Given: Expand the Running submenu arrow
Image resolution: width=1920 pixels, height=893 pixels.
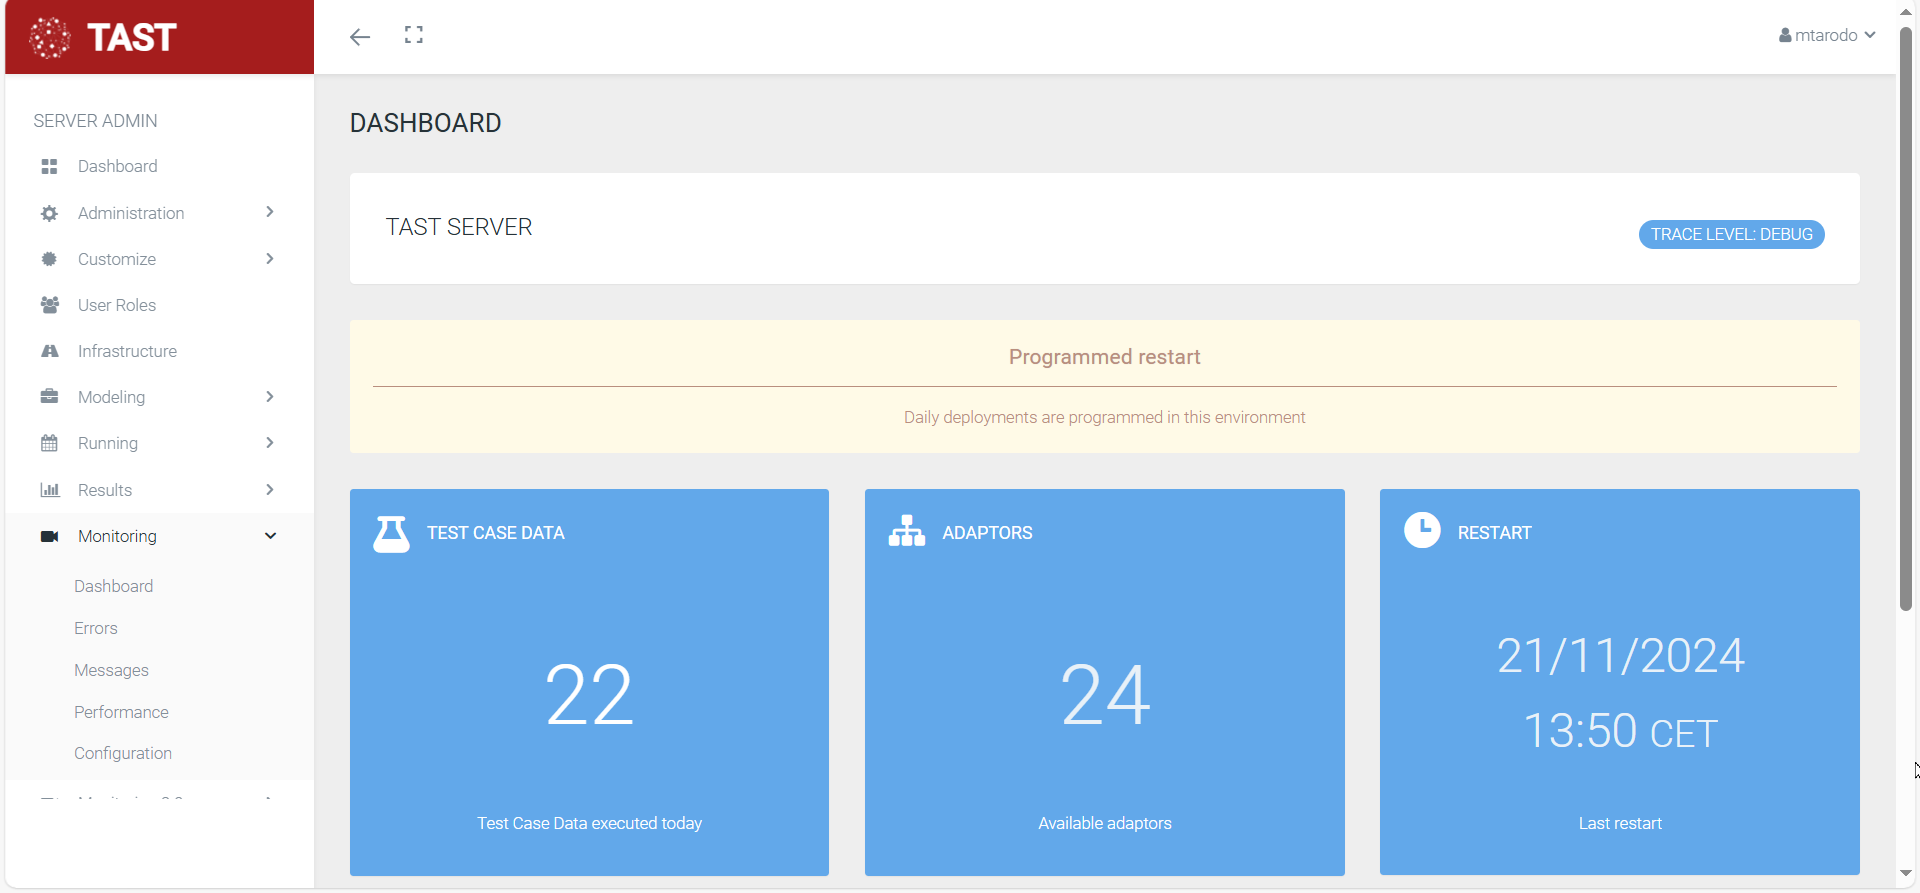Looking at the screenshot, I should click(x=270, y=443).
